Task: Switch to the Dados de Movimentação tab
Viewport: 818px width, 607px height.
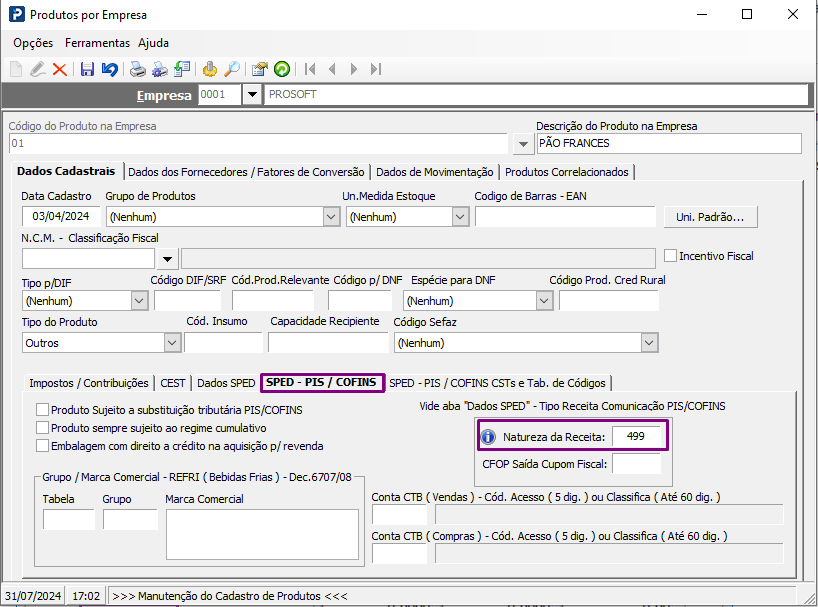Action: click(435, 172)
